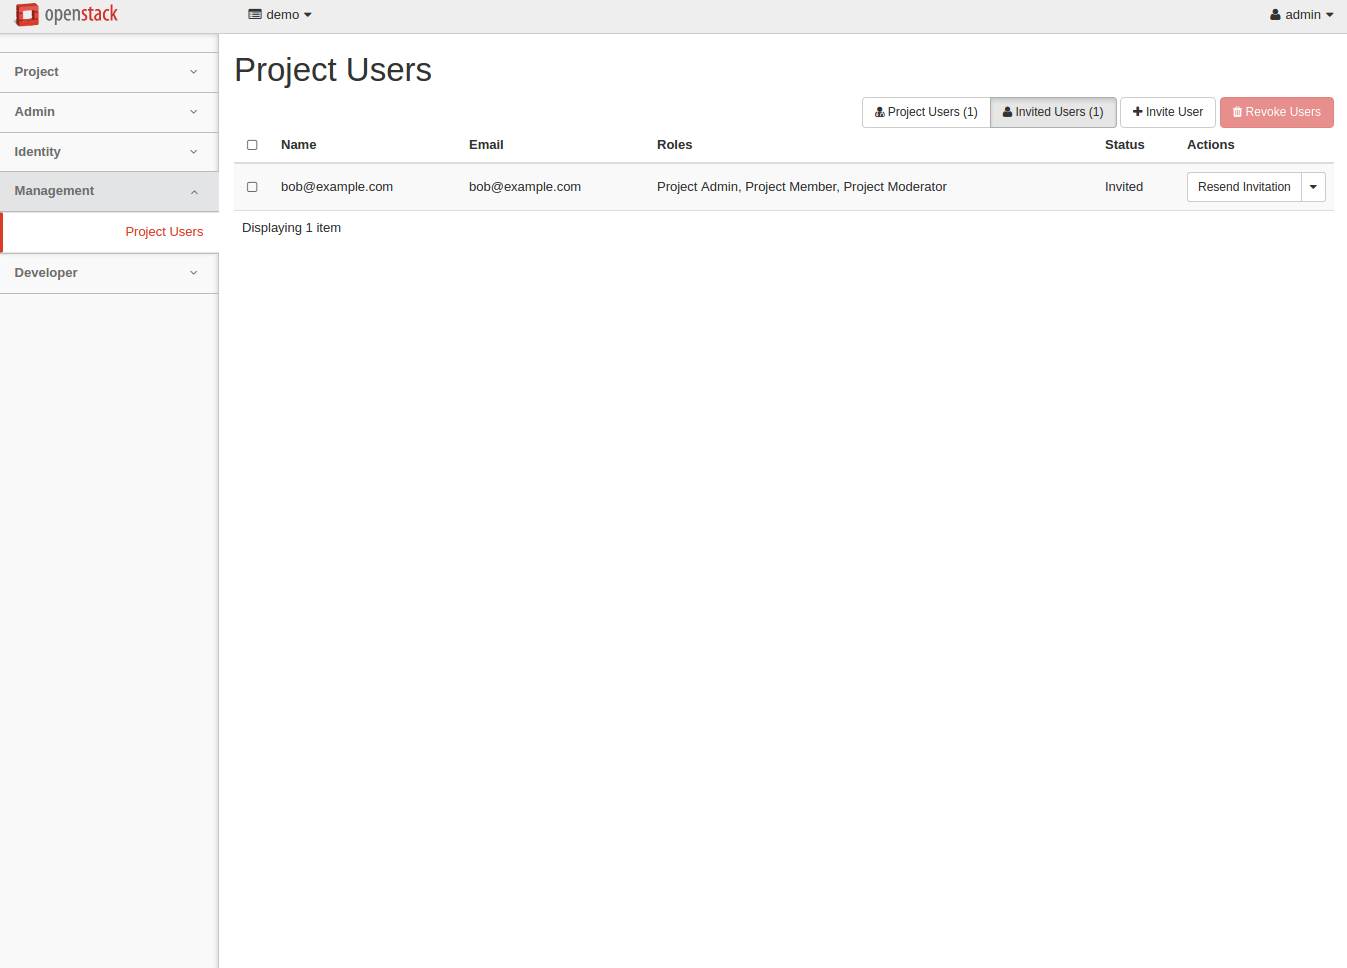Click the OpenStack logo
Image resolution: width=1347 pixels, height=968 pixels.
click(x=67, y=15)
